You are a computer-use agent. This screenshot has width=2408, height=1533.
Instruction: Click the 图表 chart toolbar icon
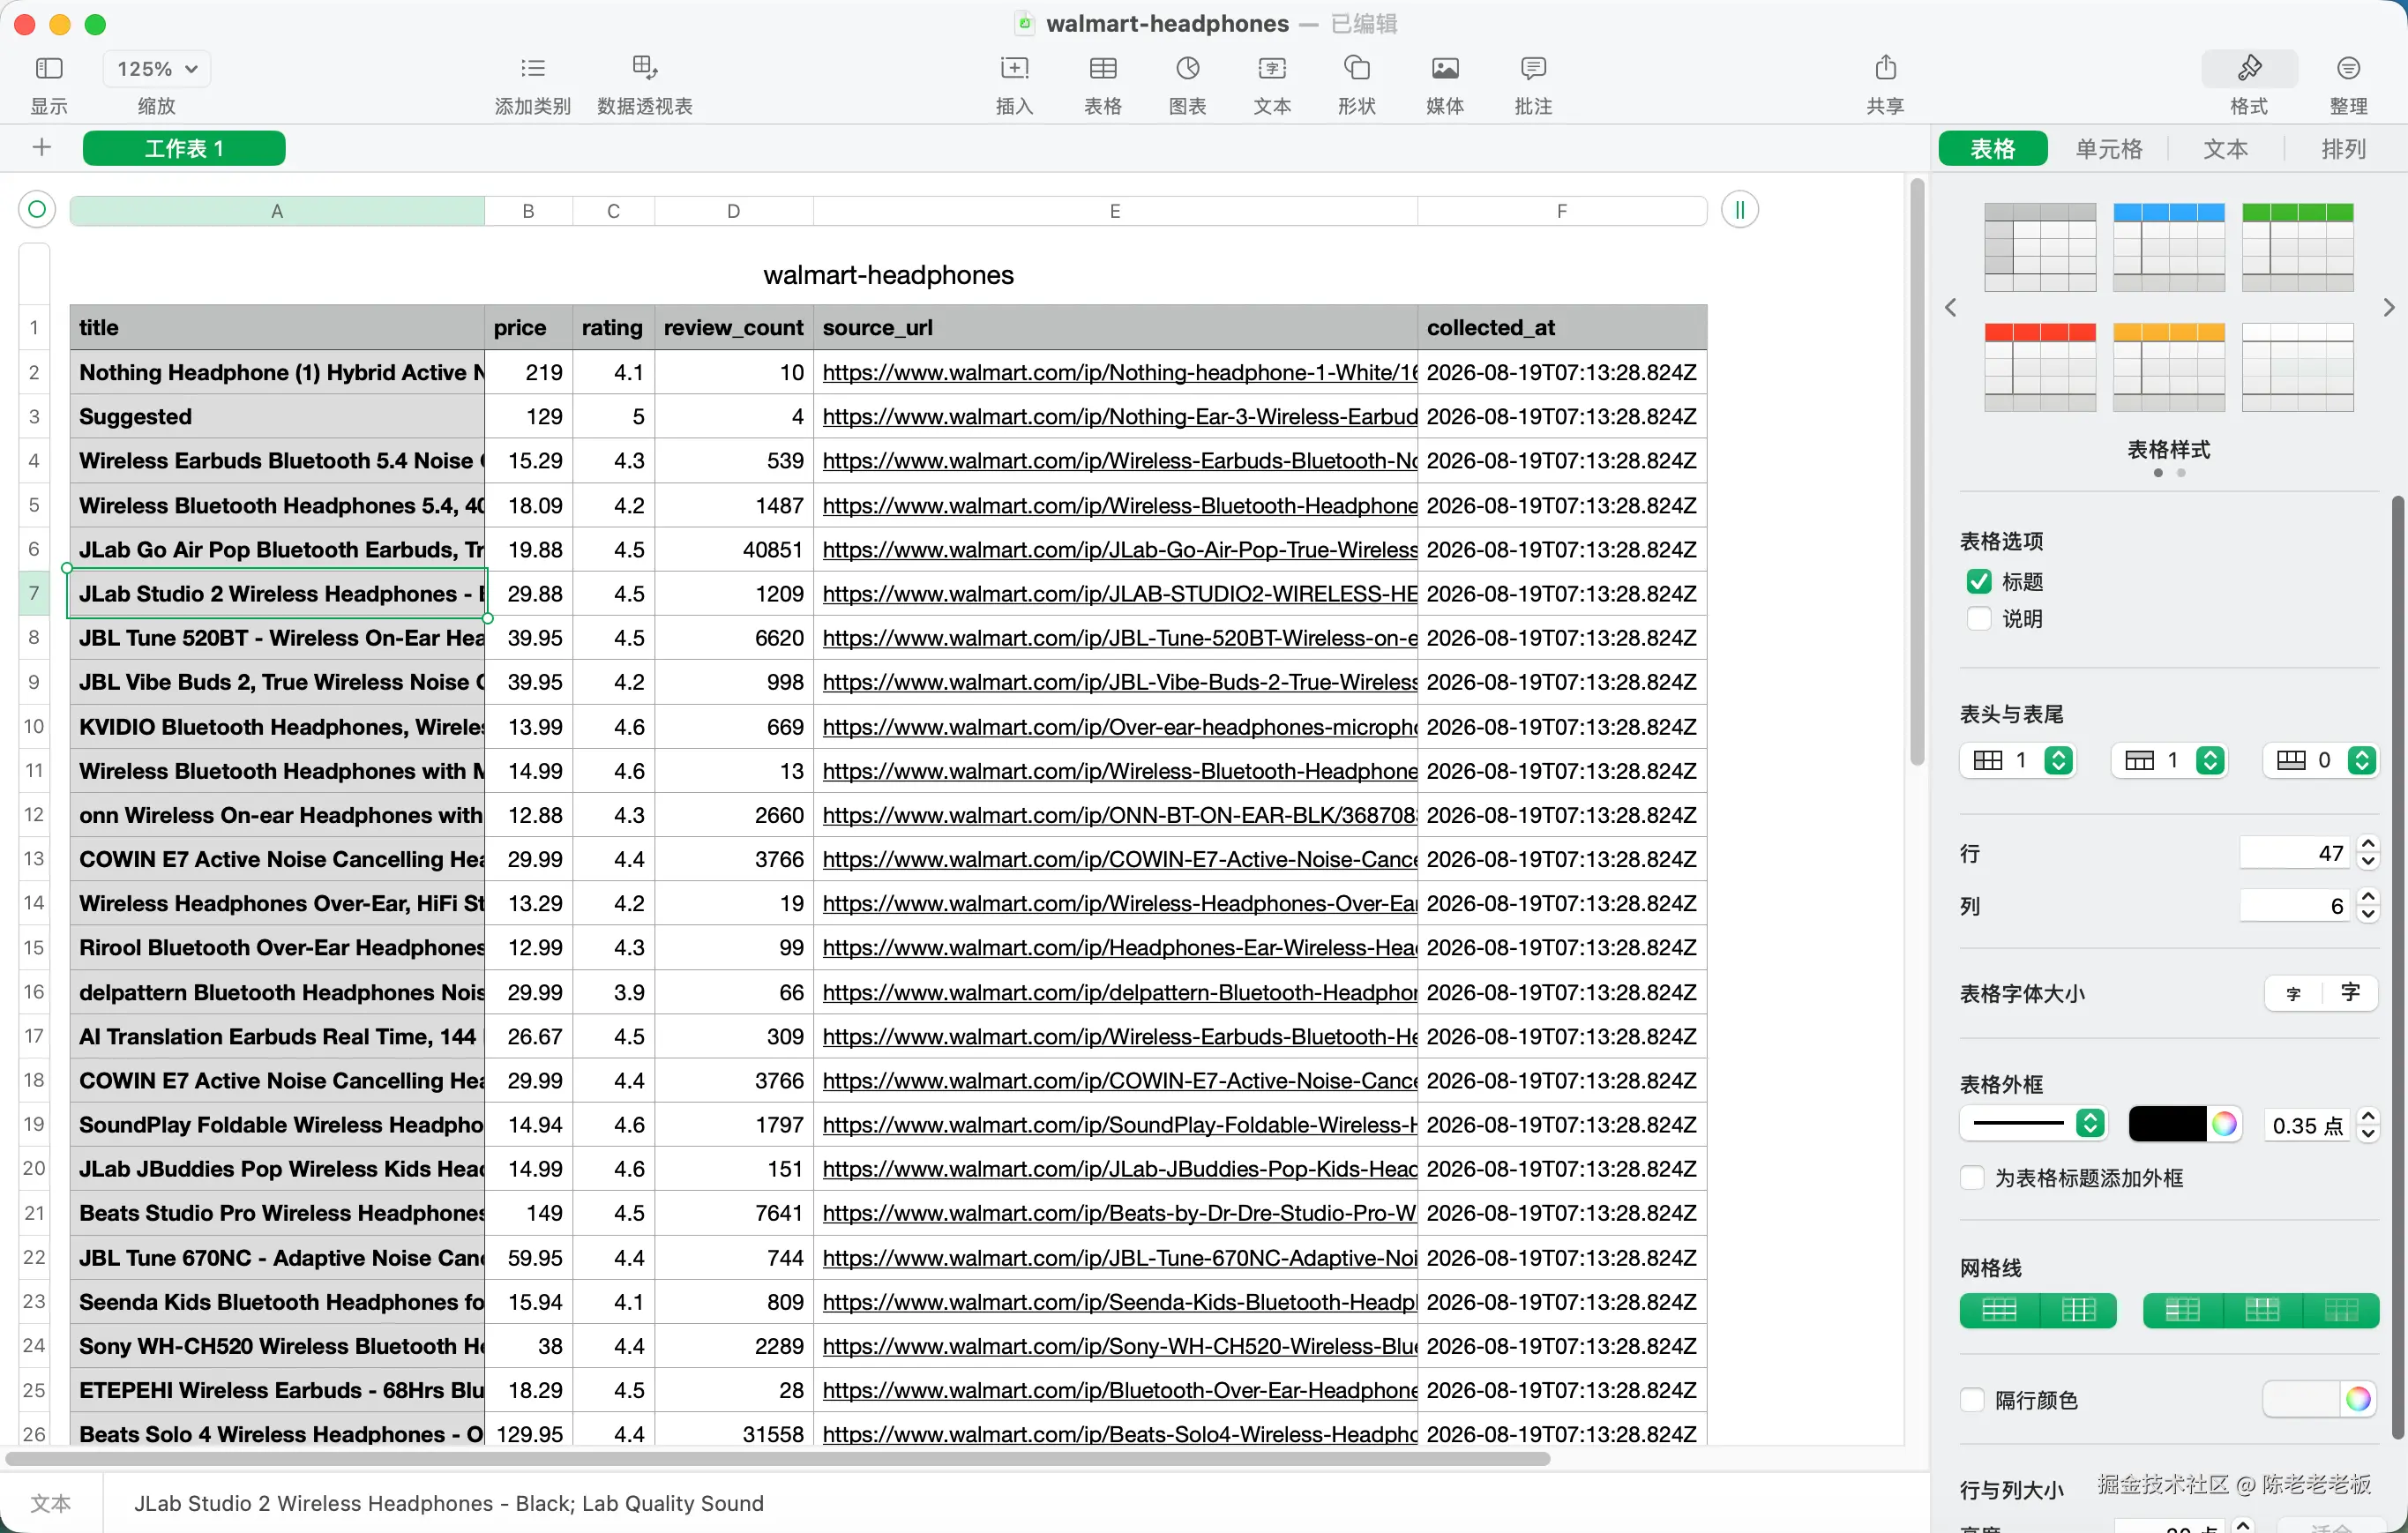[x=1187, y=68]
